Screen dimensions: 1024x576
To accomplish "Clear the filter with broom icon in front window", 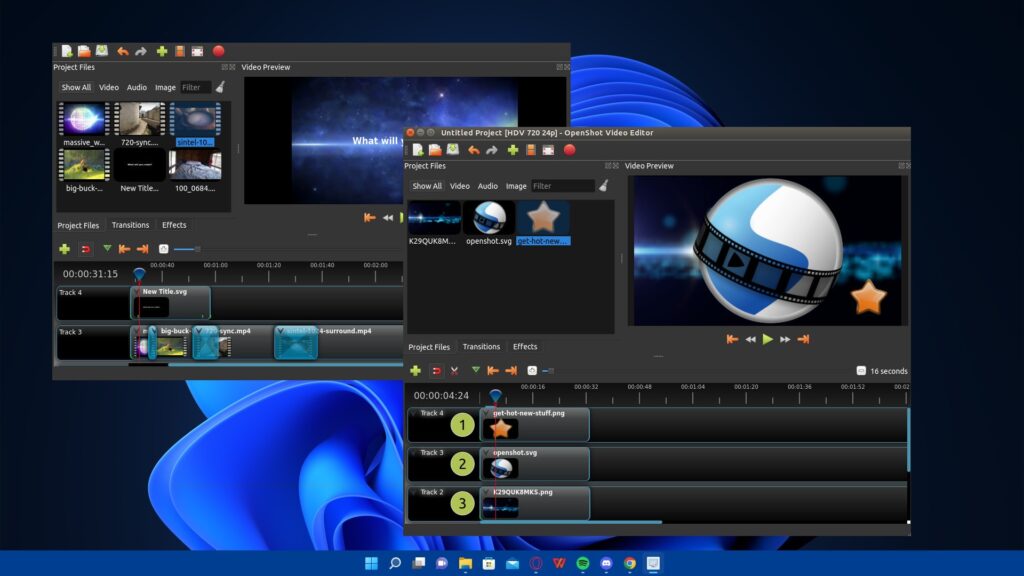I will click(604, 186).
